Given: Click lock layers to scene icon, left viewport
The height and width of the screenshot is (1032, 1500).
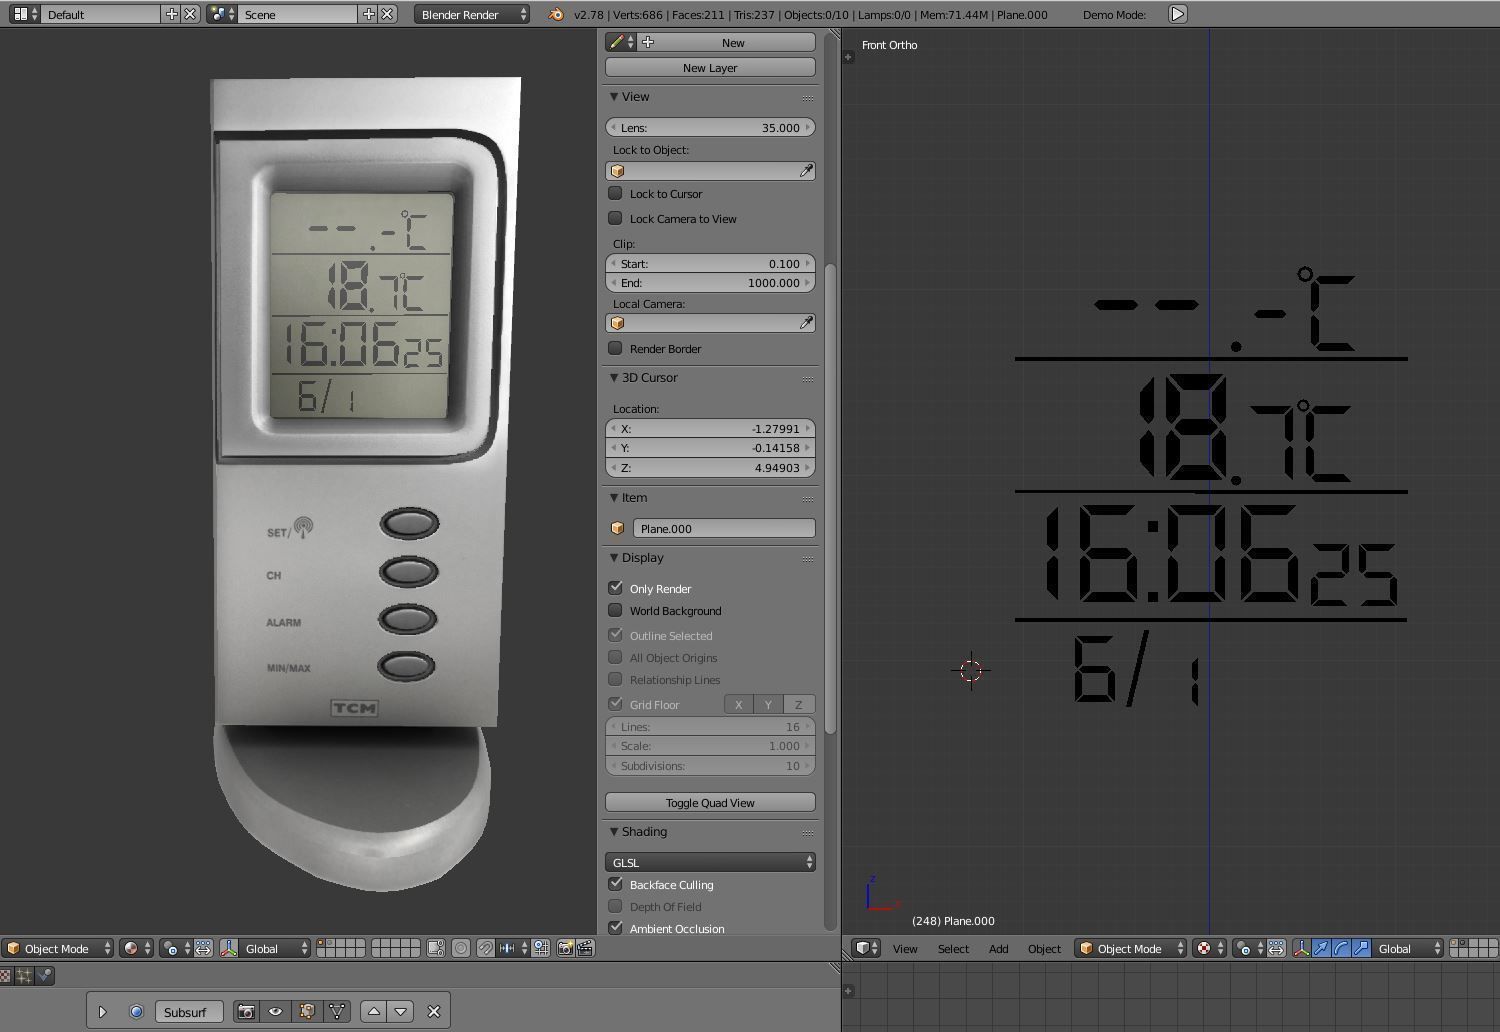Looking at the screenshot, I should pos(436,948).
